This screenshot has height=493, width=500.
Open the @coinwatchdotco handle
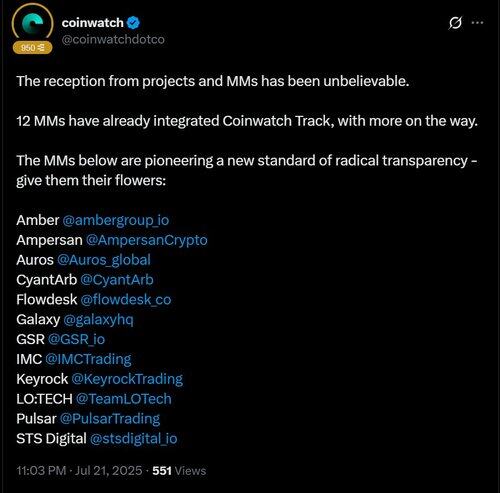point(113,39)
